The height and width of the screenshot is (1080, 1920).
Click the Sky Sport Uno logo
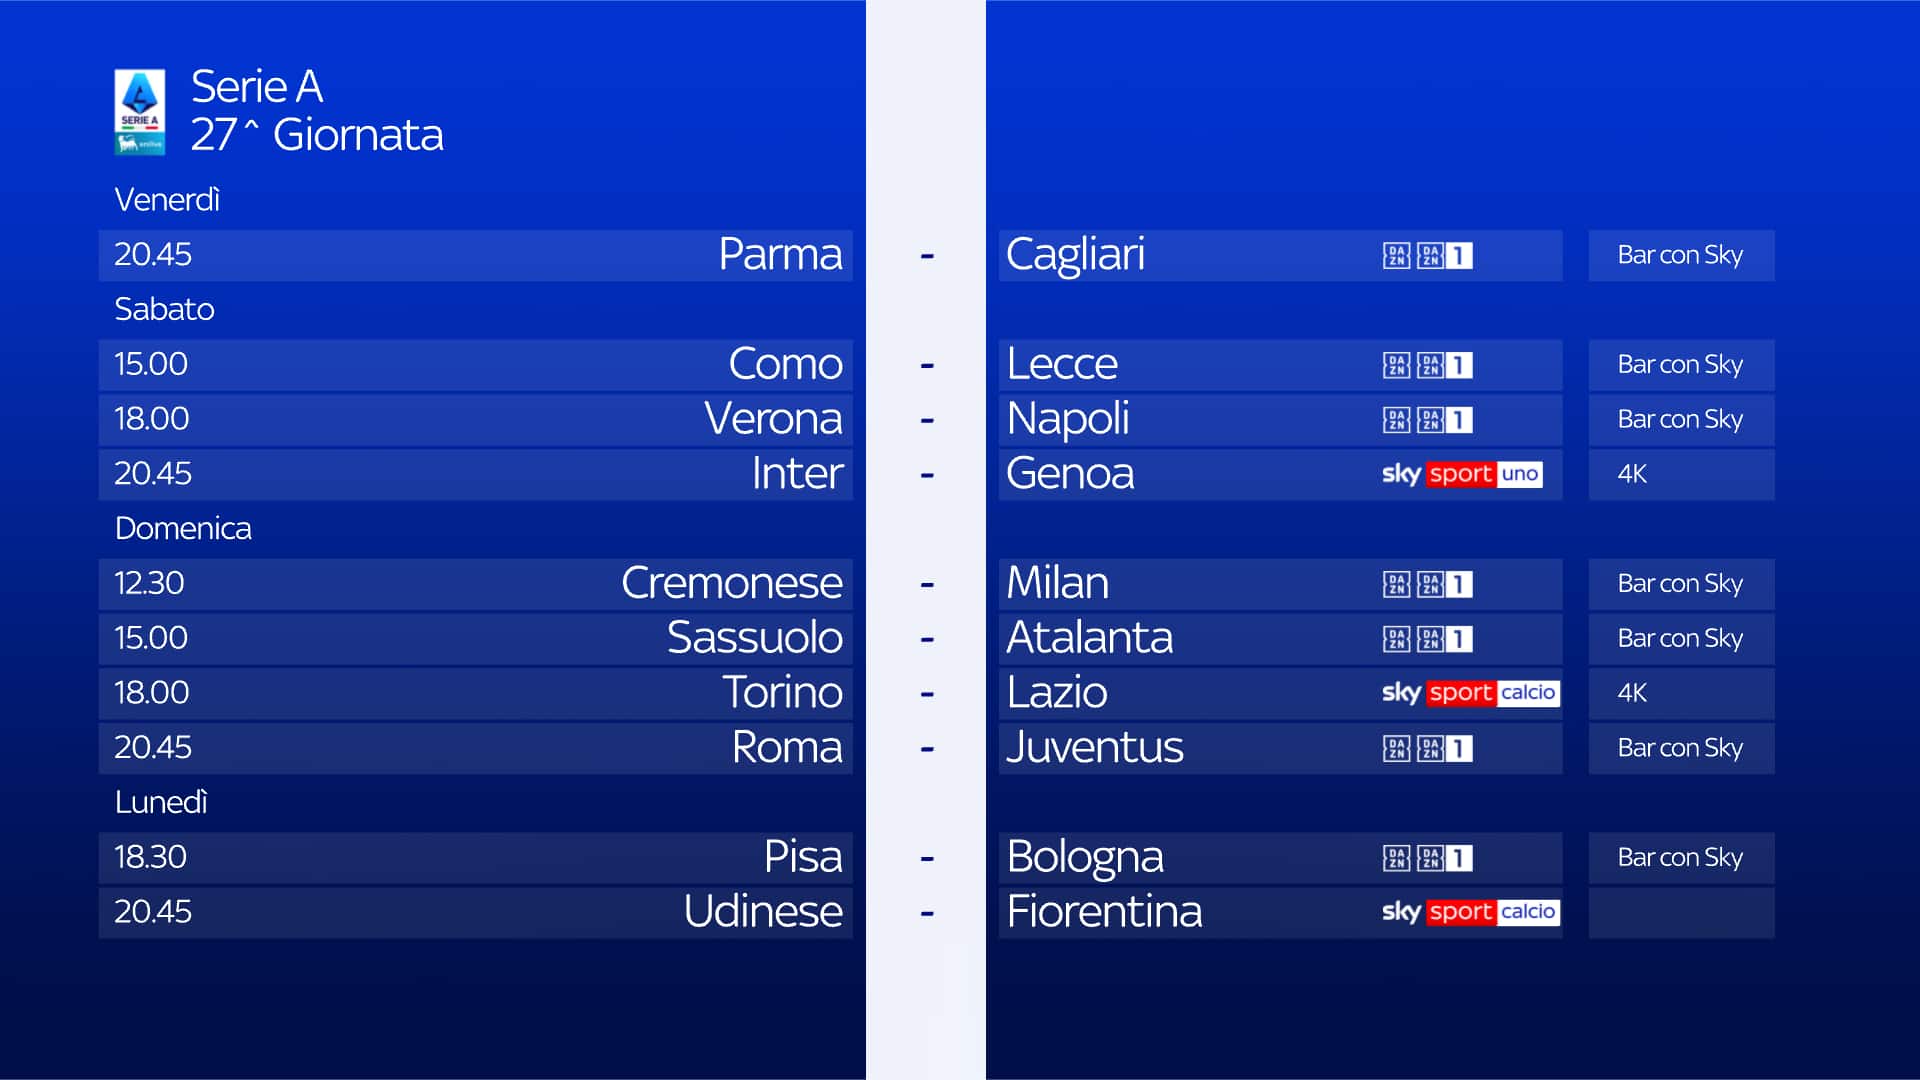[x=1461, y=474]
